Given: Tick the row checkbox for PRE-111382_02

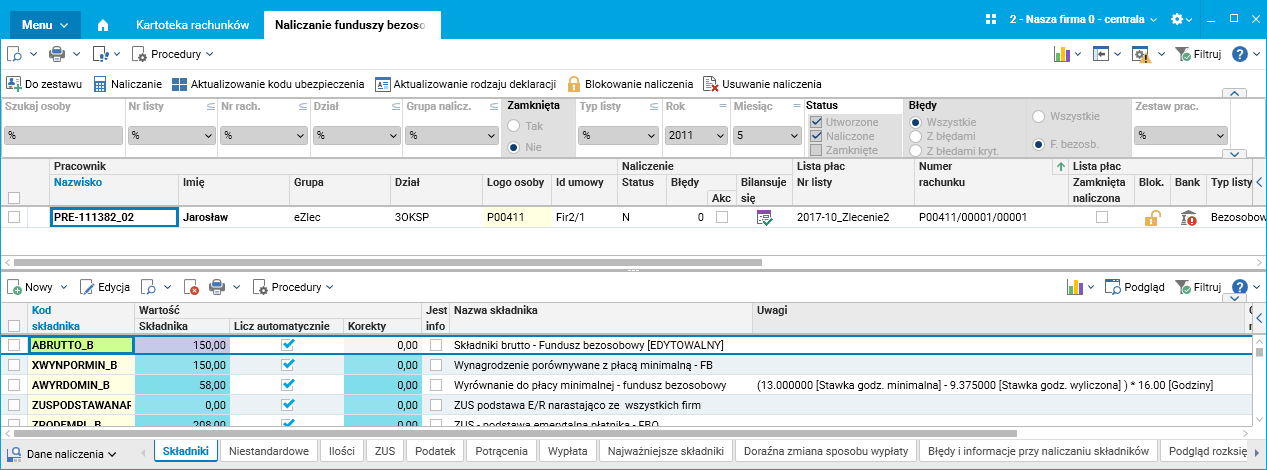Looking at the screenshot, I should click(x=14, y=217).
